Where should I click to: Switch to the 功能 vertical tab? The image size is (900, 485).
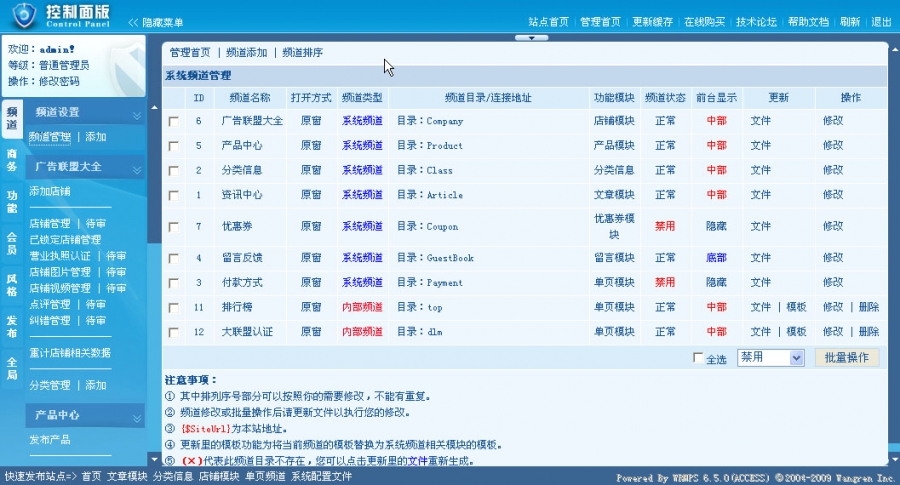pyautogui.click(x=12, y=201)
